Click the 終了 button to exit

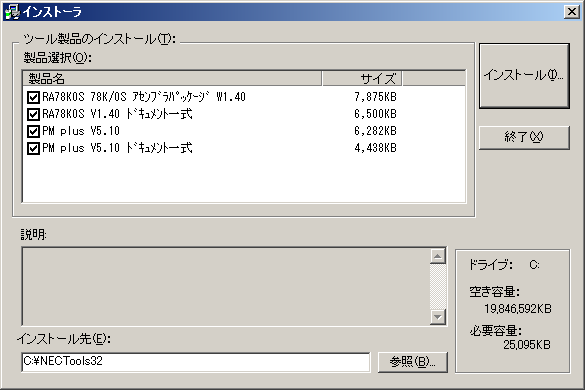(524, 137)
